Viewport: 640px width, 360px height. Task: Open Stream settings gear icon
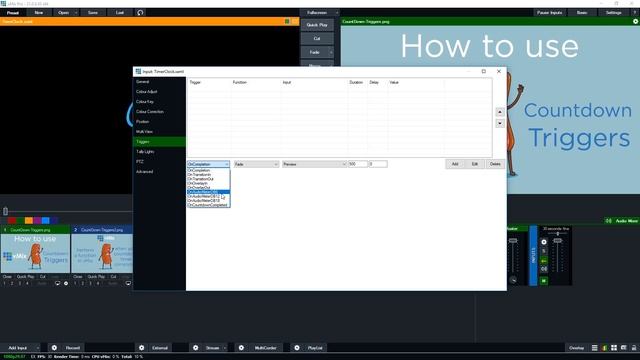click(196, 348)
